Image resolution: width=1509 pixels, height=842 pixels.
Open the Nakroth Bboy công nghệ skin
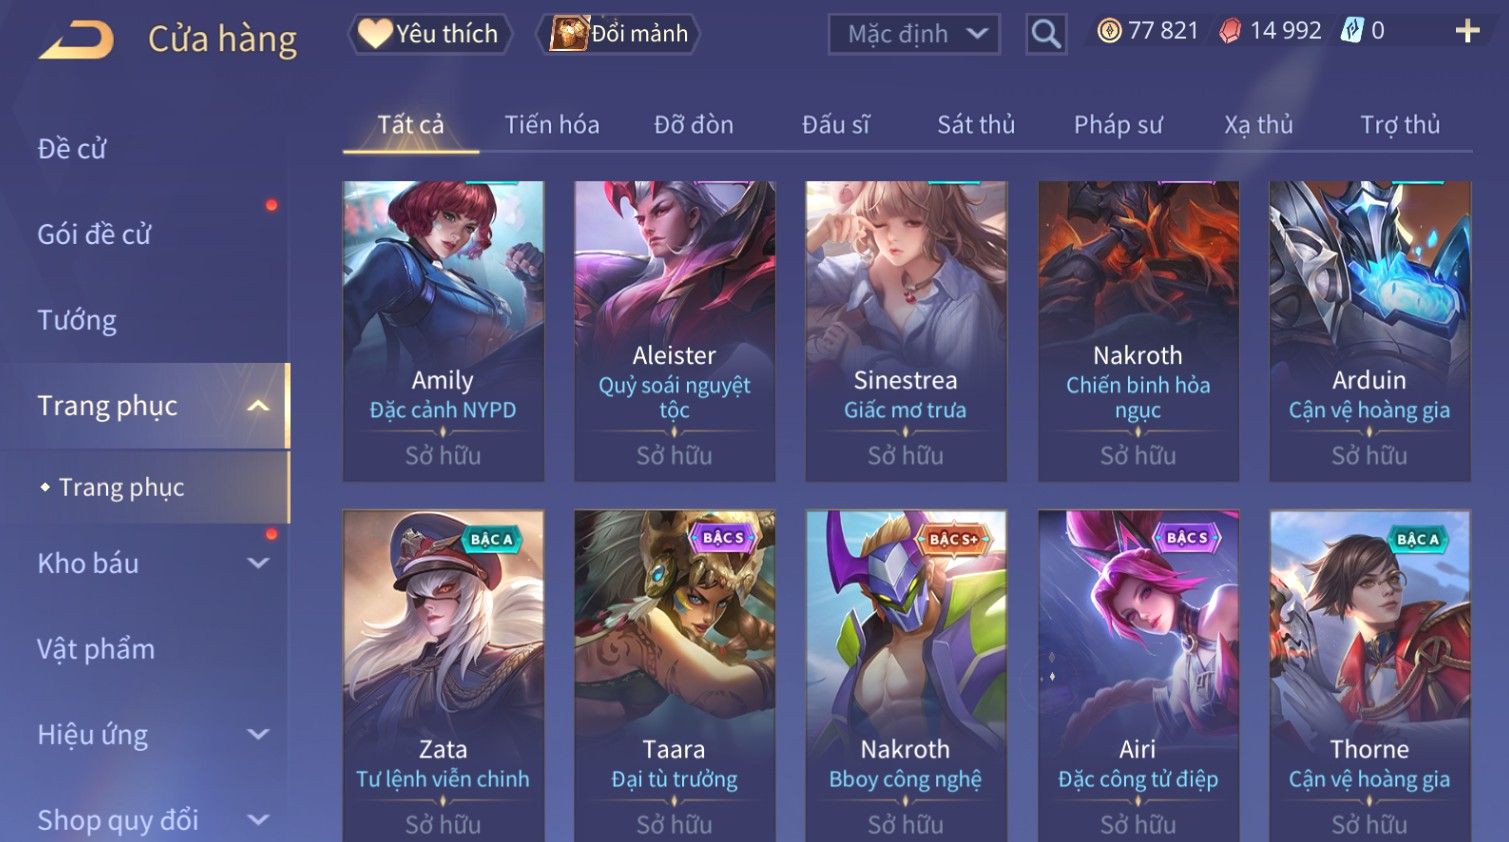[x=906, y=676]
